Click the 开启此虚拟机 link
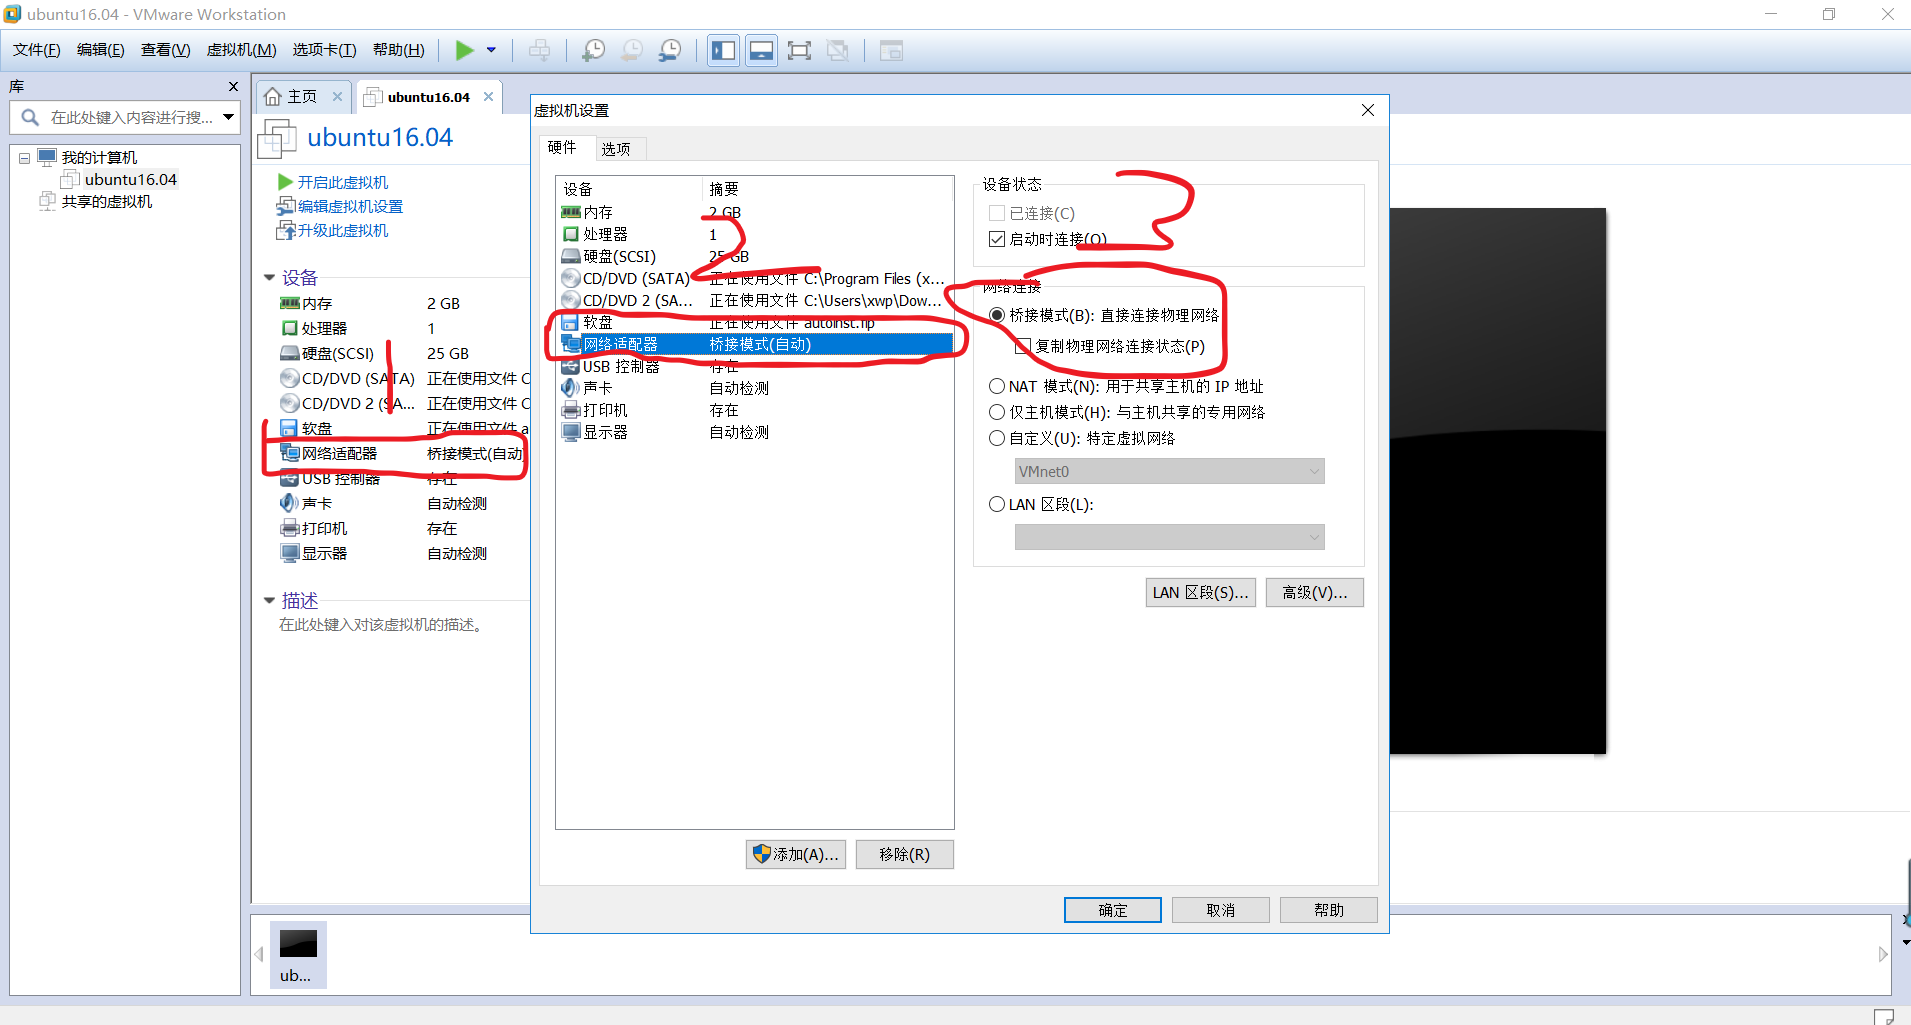 coord(343,183)
